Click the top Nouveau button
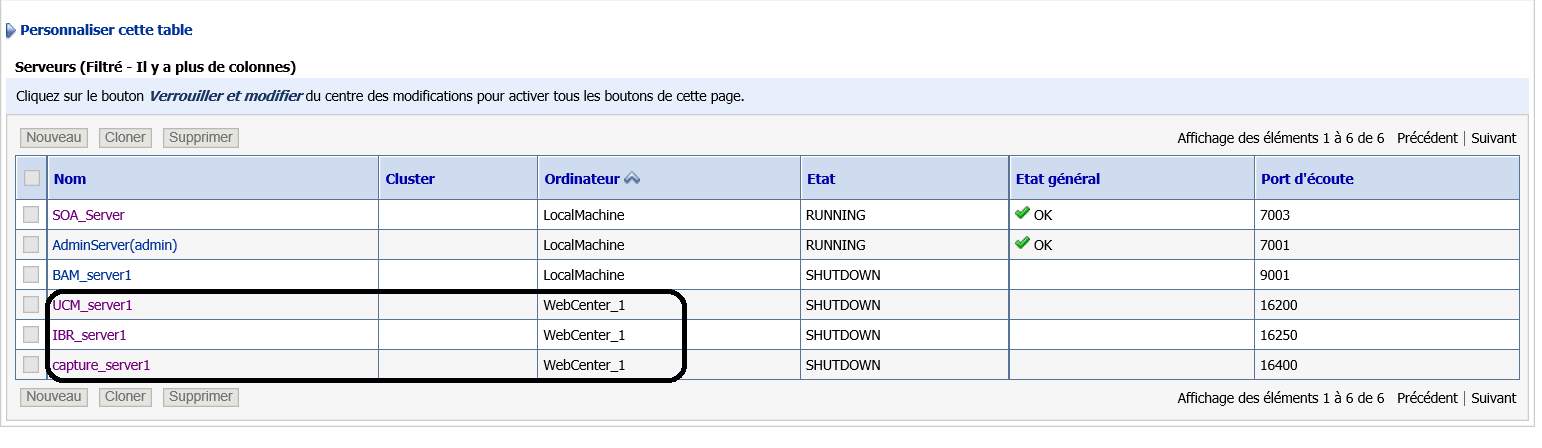Screen dimensions: 1542x448 (x=53, y=137)
